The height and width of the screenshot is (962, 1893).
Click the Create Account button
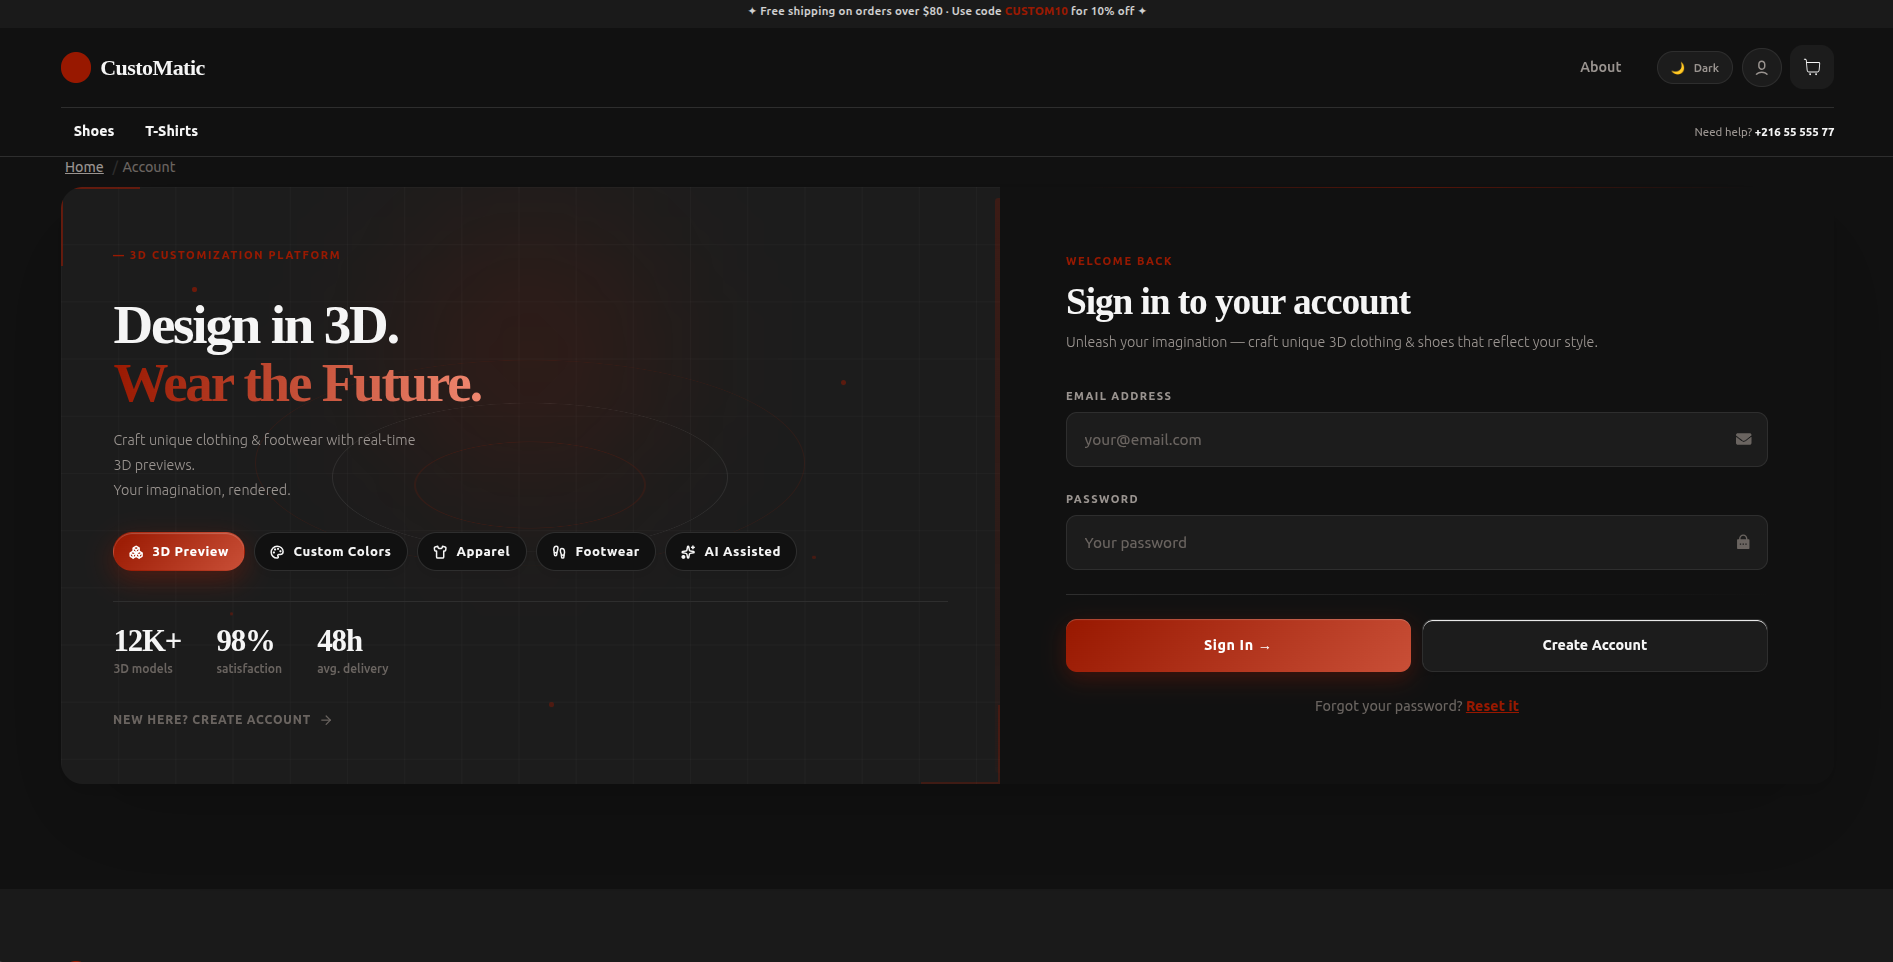pyautogui.click(x=1594, y=646)
